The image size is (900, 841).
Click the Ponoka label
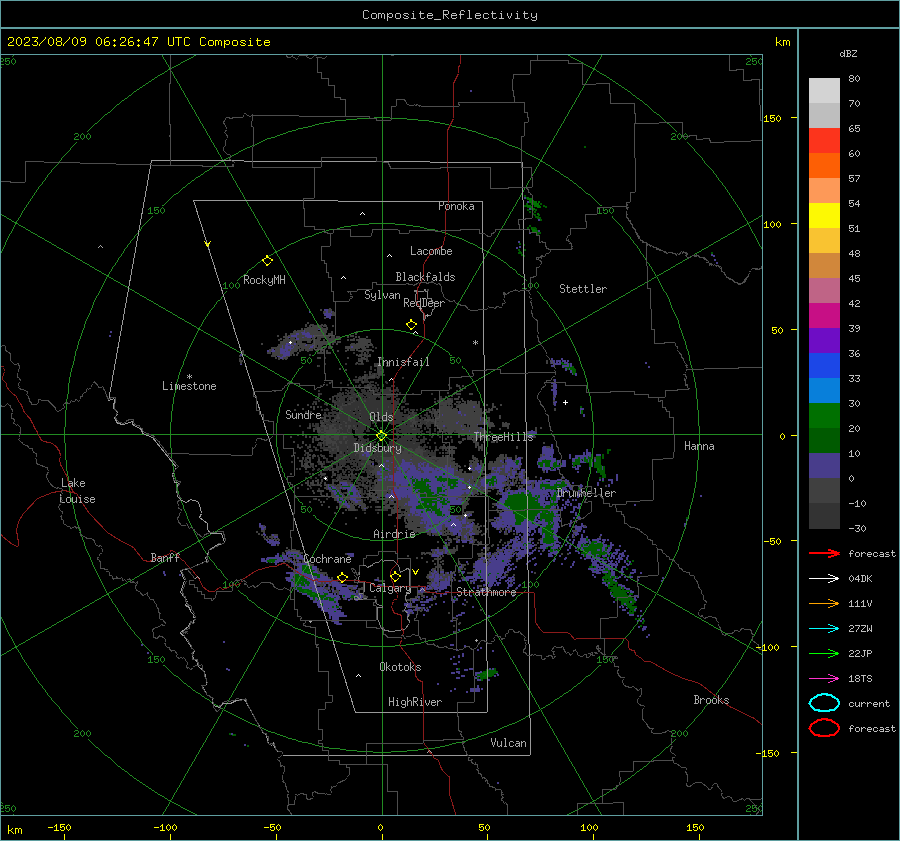(456, 206)
